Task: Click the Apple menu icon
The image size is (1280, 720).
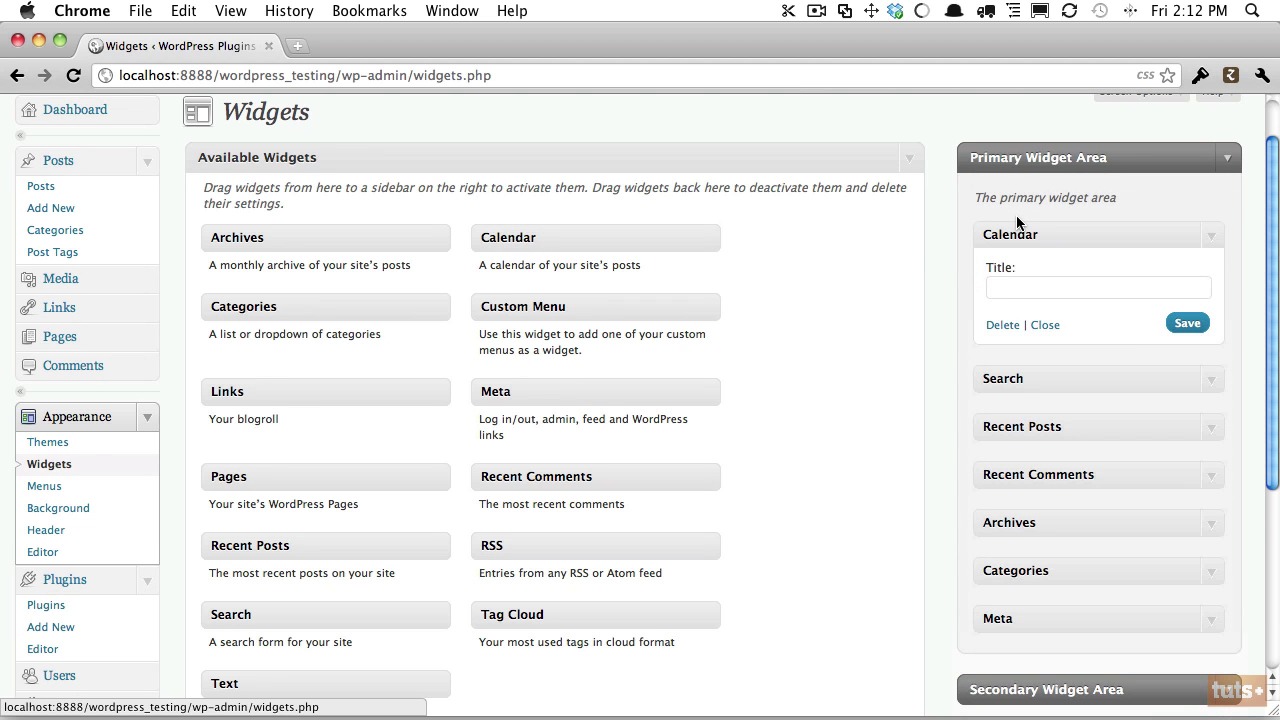Action: pos(27,10)
